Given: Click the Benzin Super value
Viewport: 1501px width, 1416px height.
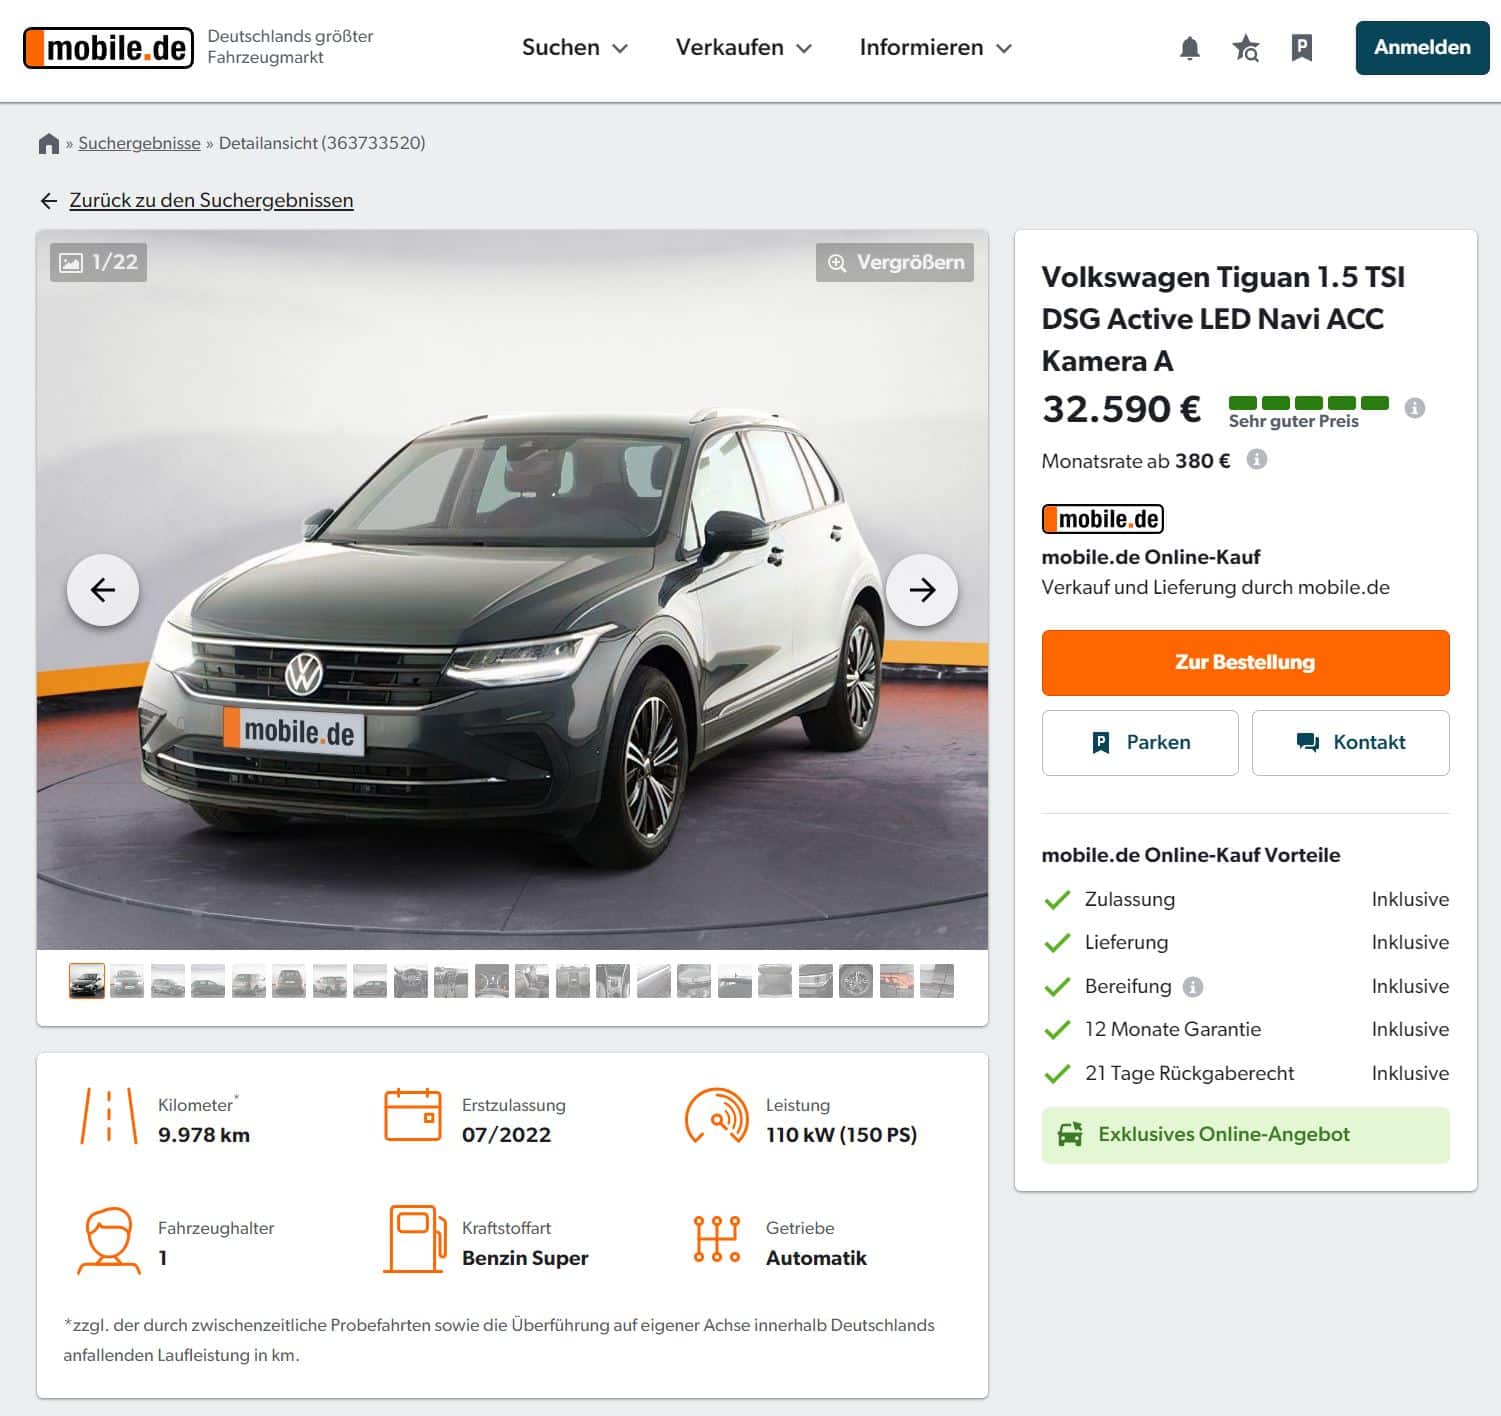Looking at the screenshot, I should [525, 1258].
